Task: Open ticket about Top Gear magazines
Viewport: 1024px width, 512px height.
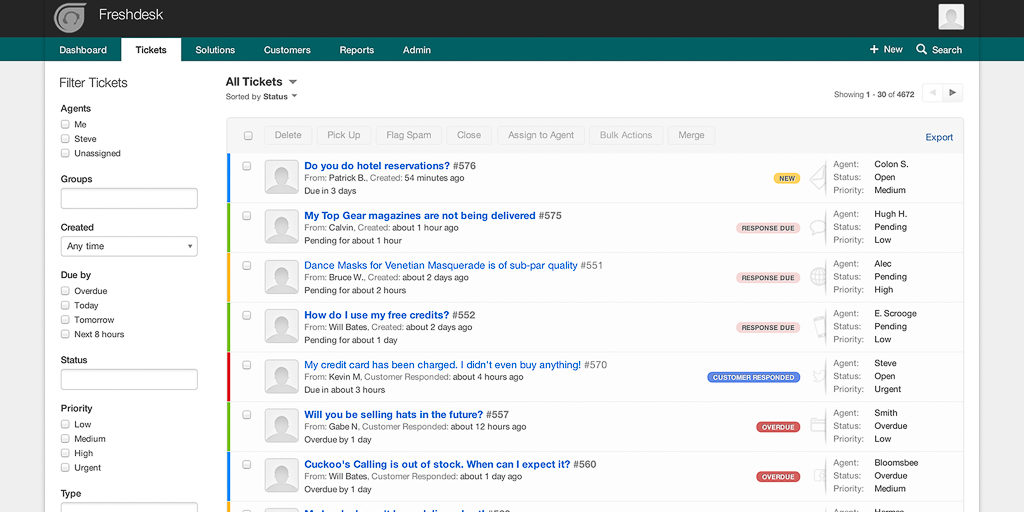Action: [420, 216]
